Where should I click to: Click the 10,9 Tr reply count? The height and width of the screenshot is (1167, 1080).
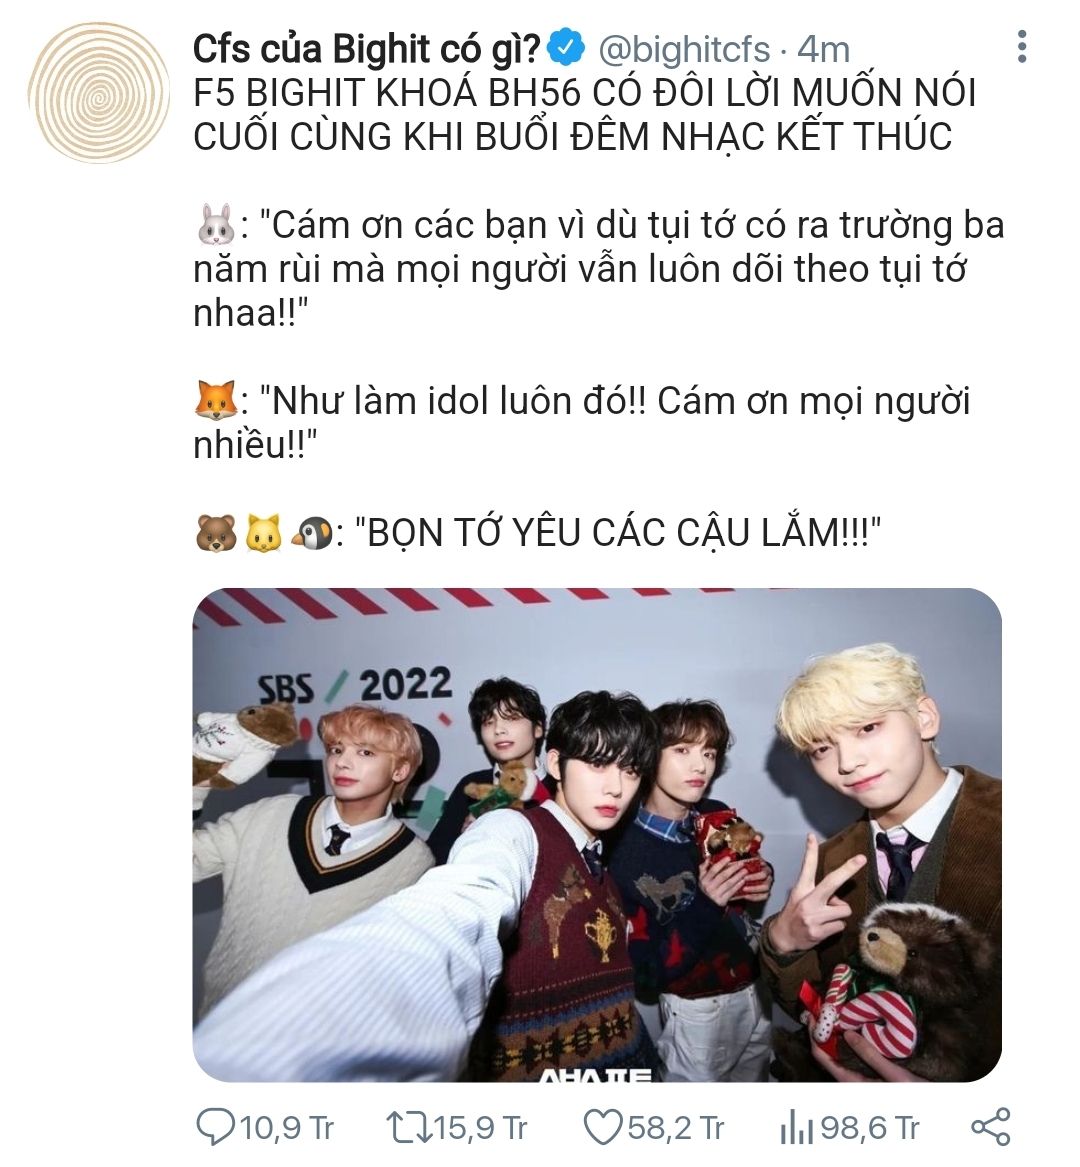(286, 1128)
